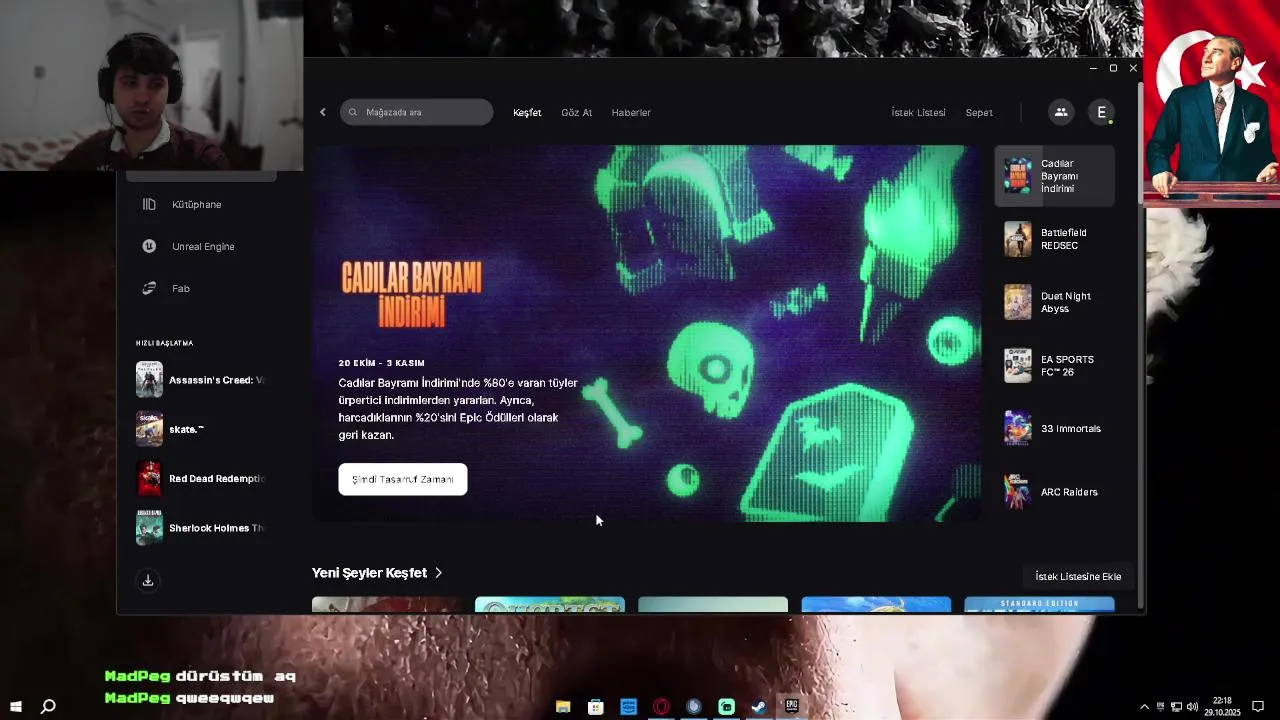
Task: Open Kütüphane in the sidebar
Action: pyautogui.click(x=196, y=204)
